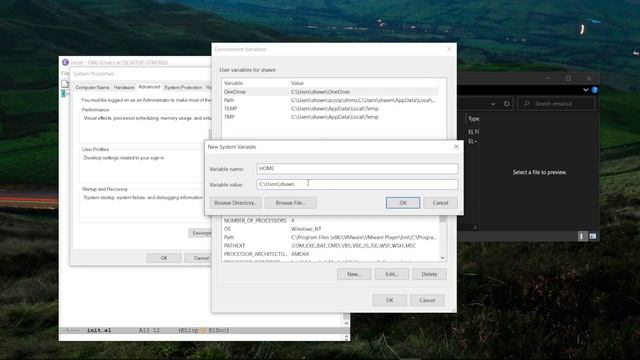Select Advanced tab in System Properties
Screen dimensions: 640x360
pyautogui.click(x=149, y=87)
